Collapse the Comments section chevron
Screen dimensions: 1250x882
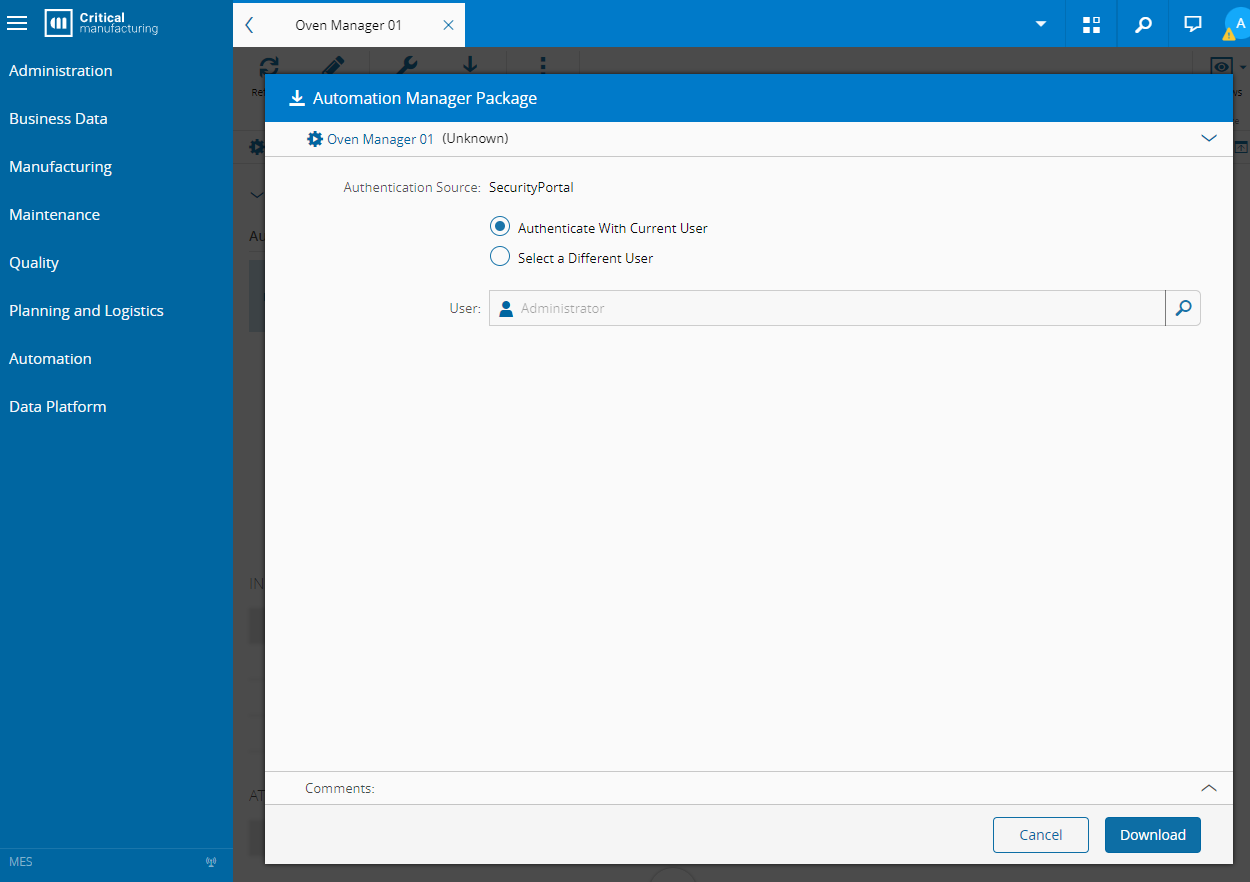click(1209, 788)
